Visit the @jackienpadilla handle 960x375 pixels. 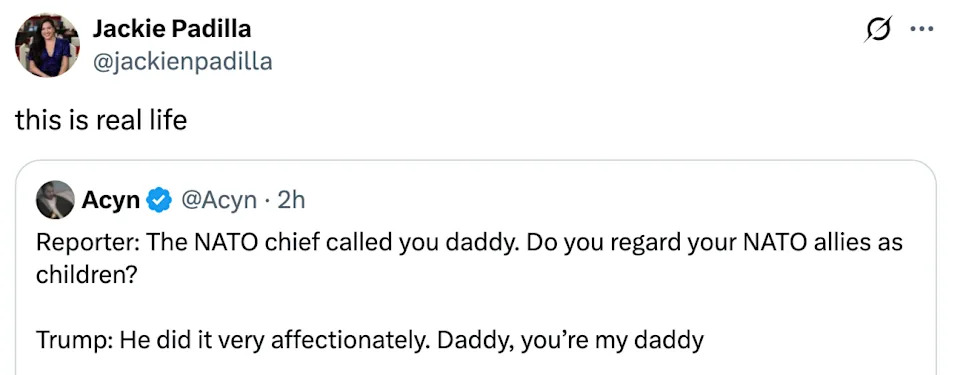(182, 61)
